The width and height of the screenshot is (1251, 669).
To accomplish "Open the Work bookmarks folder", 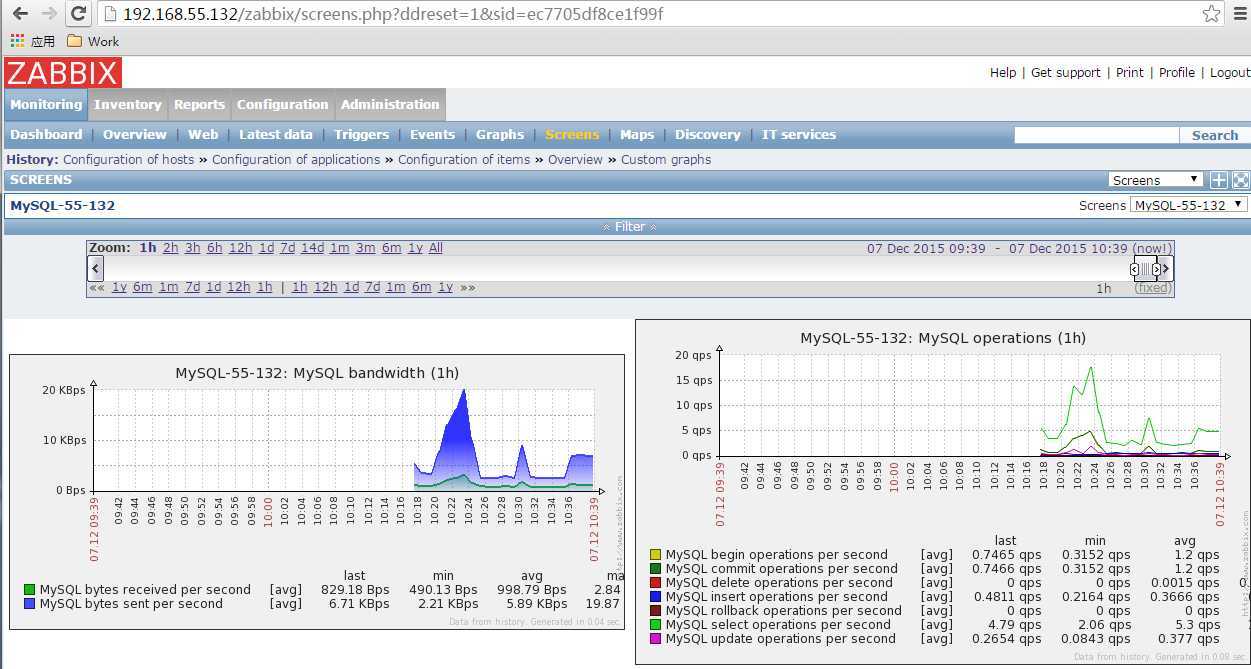I will pyautogui.click(x=92, y=41).
